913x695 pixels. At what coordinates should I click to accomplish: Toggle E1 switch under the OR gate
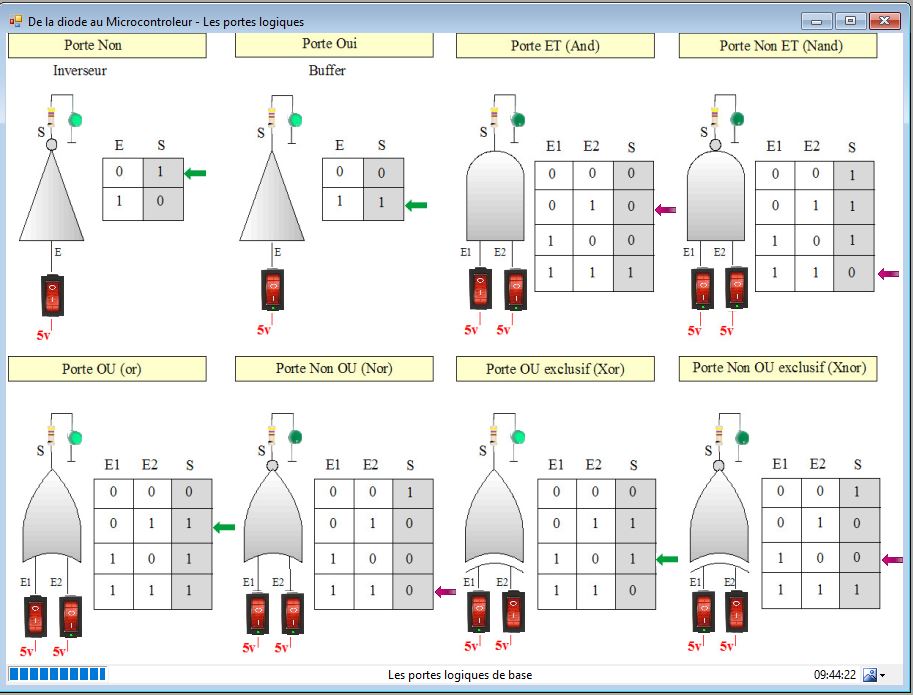(x=36, y=616)
